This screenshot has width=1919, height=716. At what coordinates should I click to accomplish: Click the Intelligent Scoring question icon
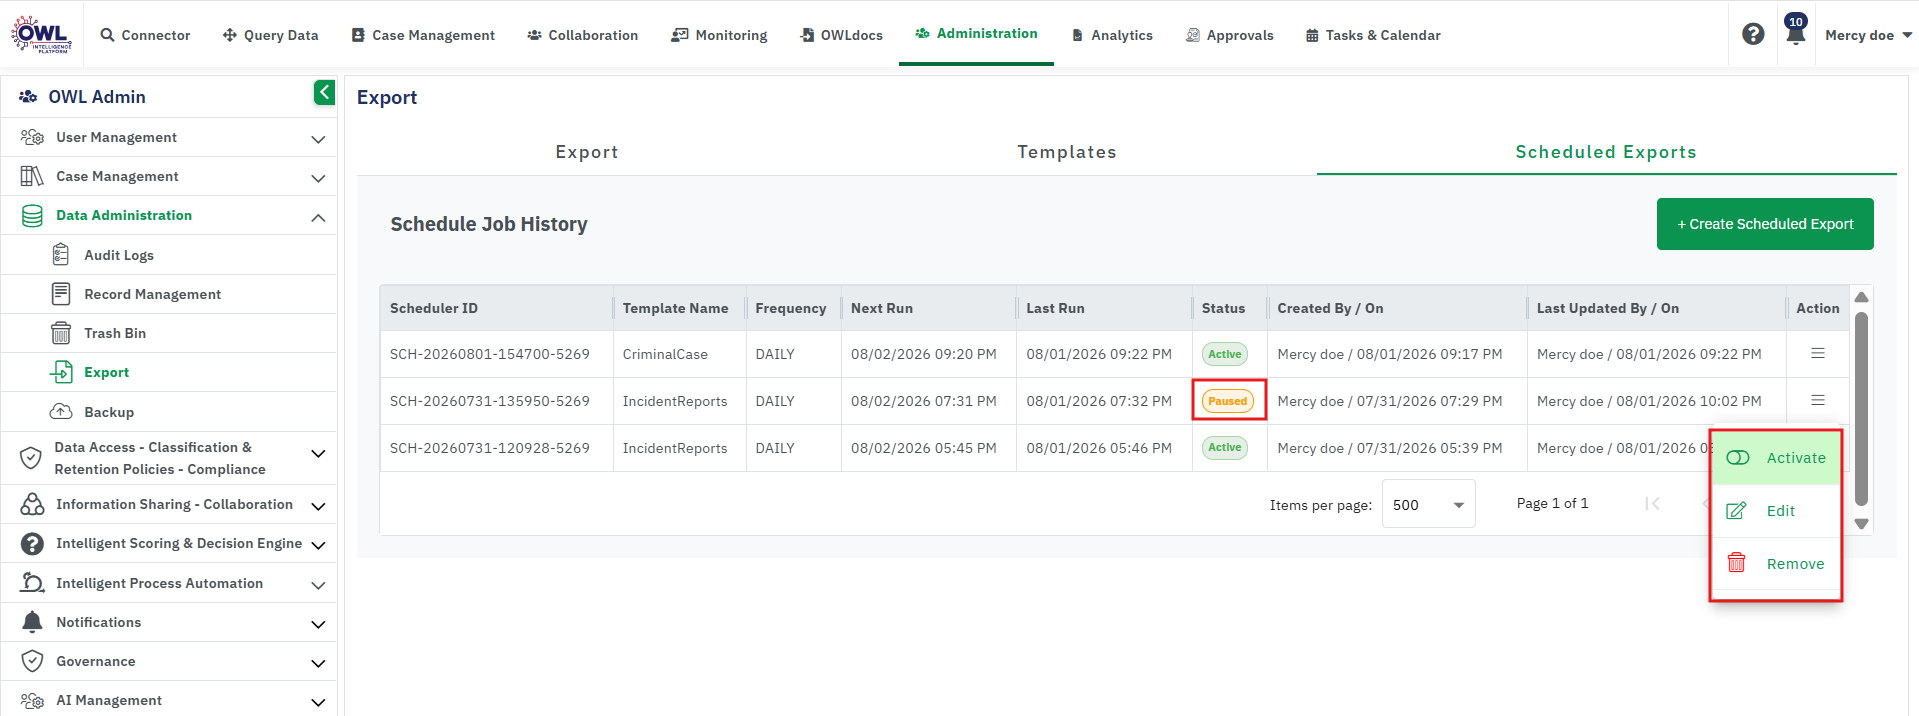pos(32,543)
